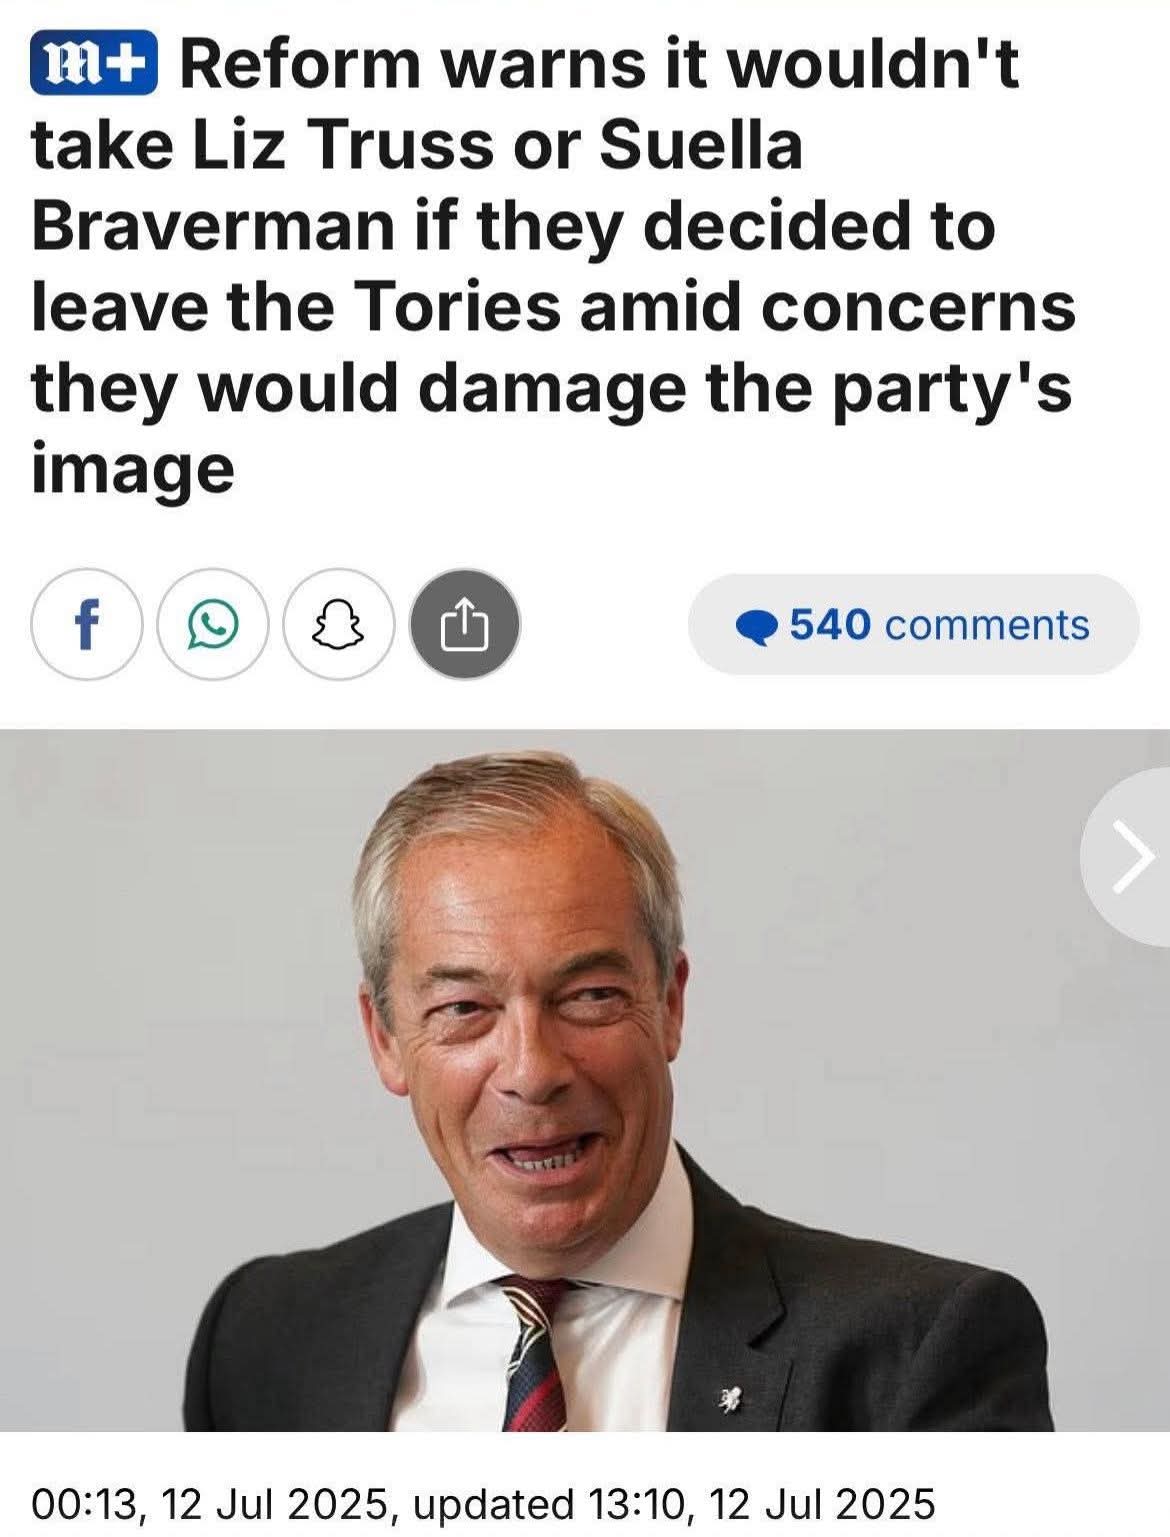Share the article via WhatsApp

[213, 625]
